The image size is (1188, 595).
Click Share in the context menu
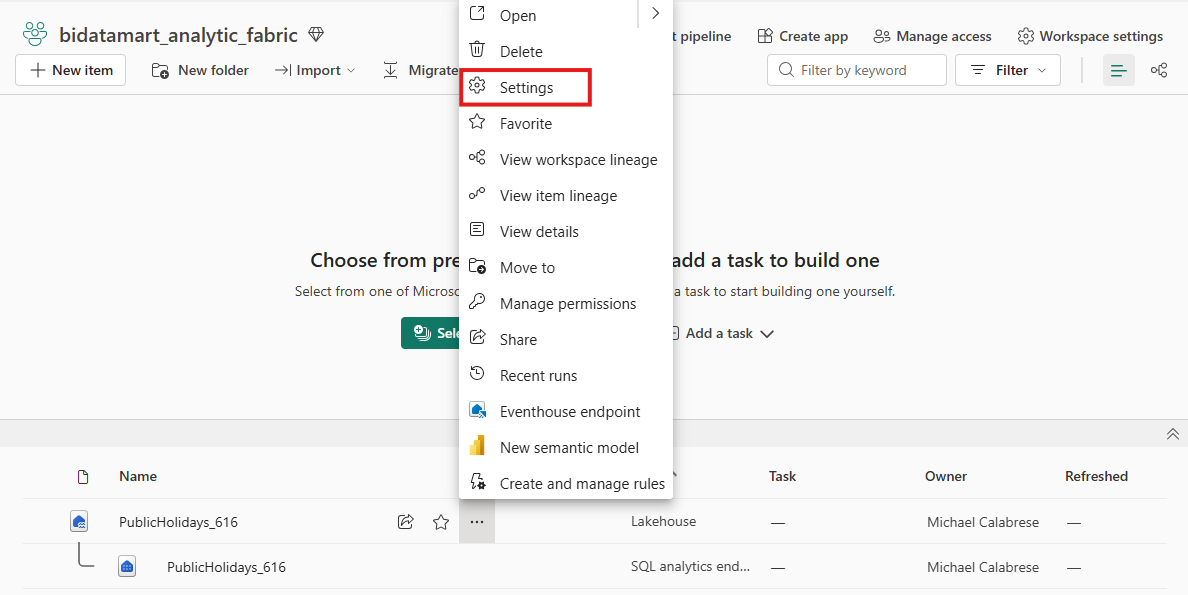click(x=565, y=340)
